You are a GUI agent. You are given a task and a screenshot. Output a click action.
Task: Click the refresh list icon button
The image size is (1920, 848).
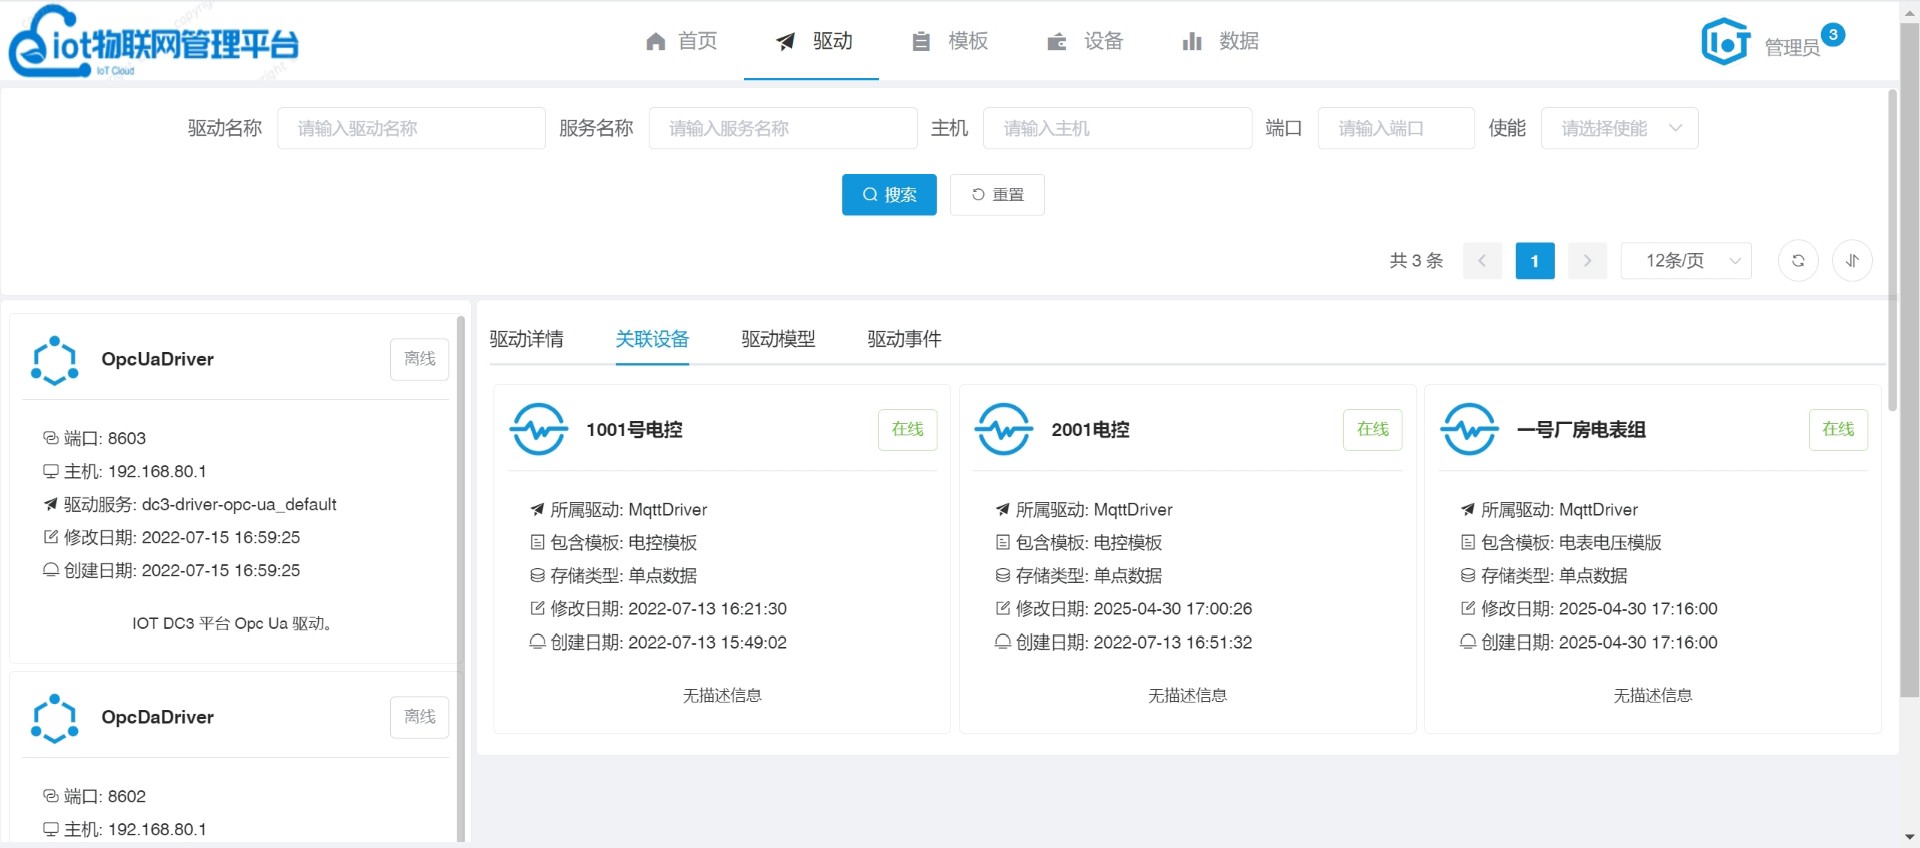(1797, 261)
